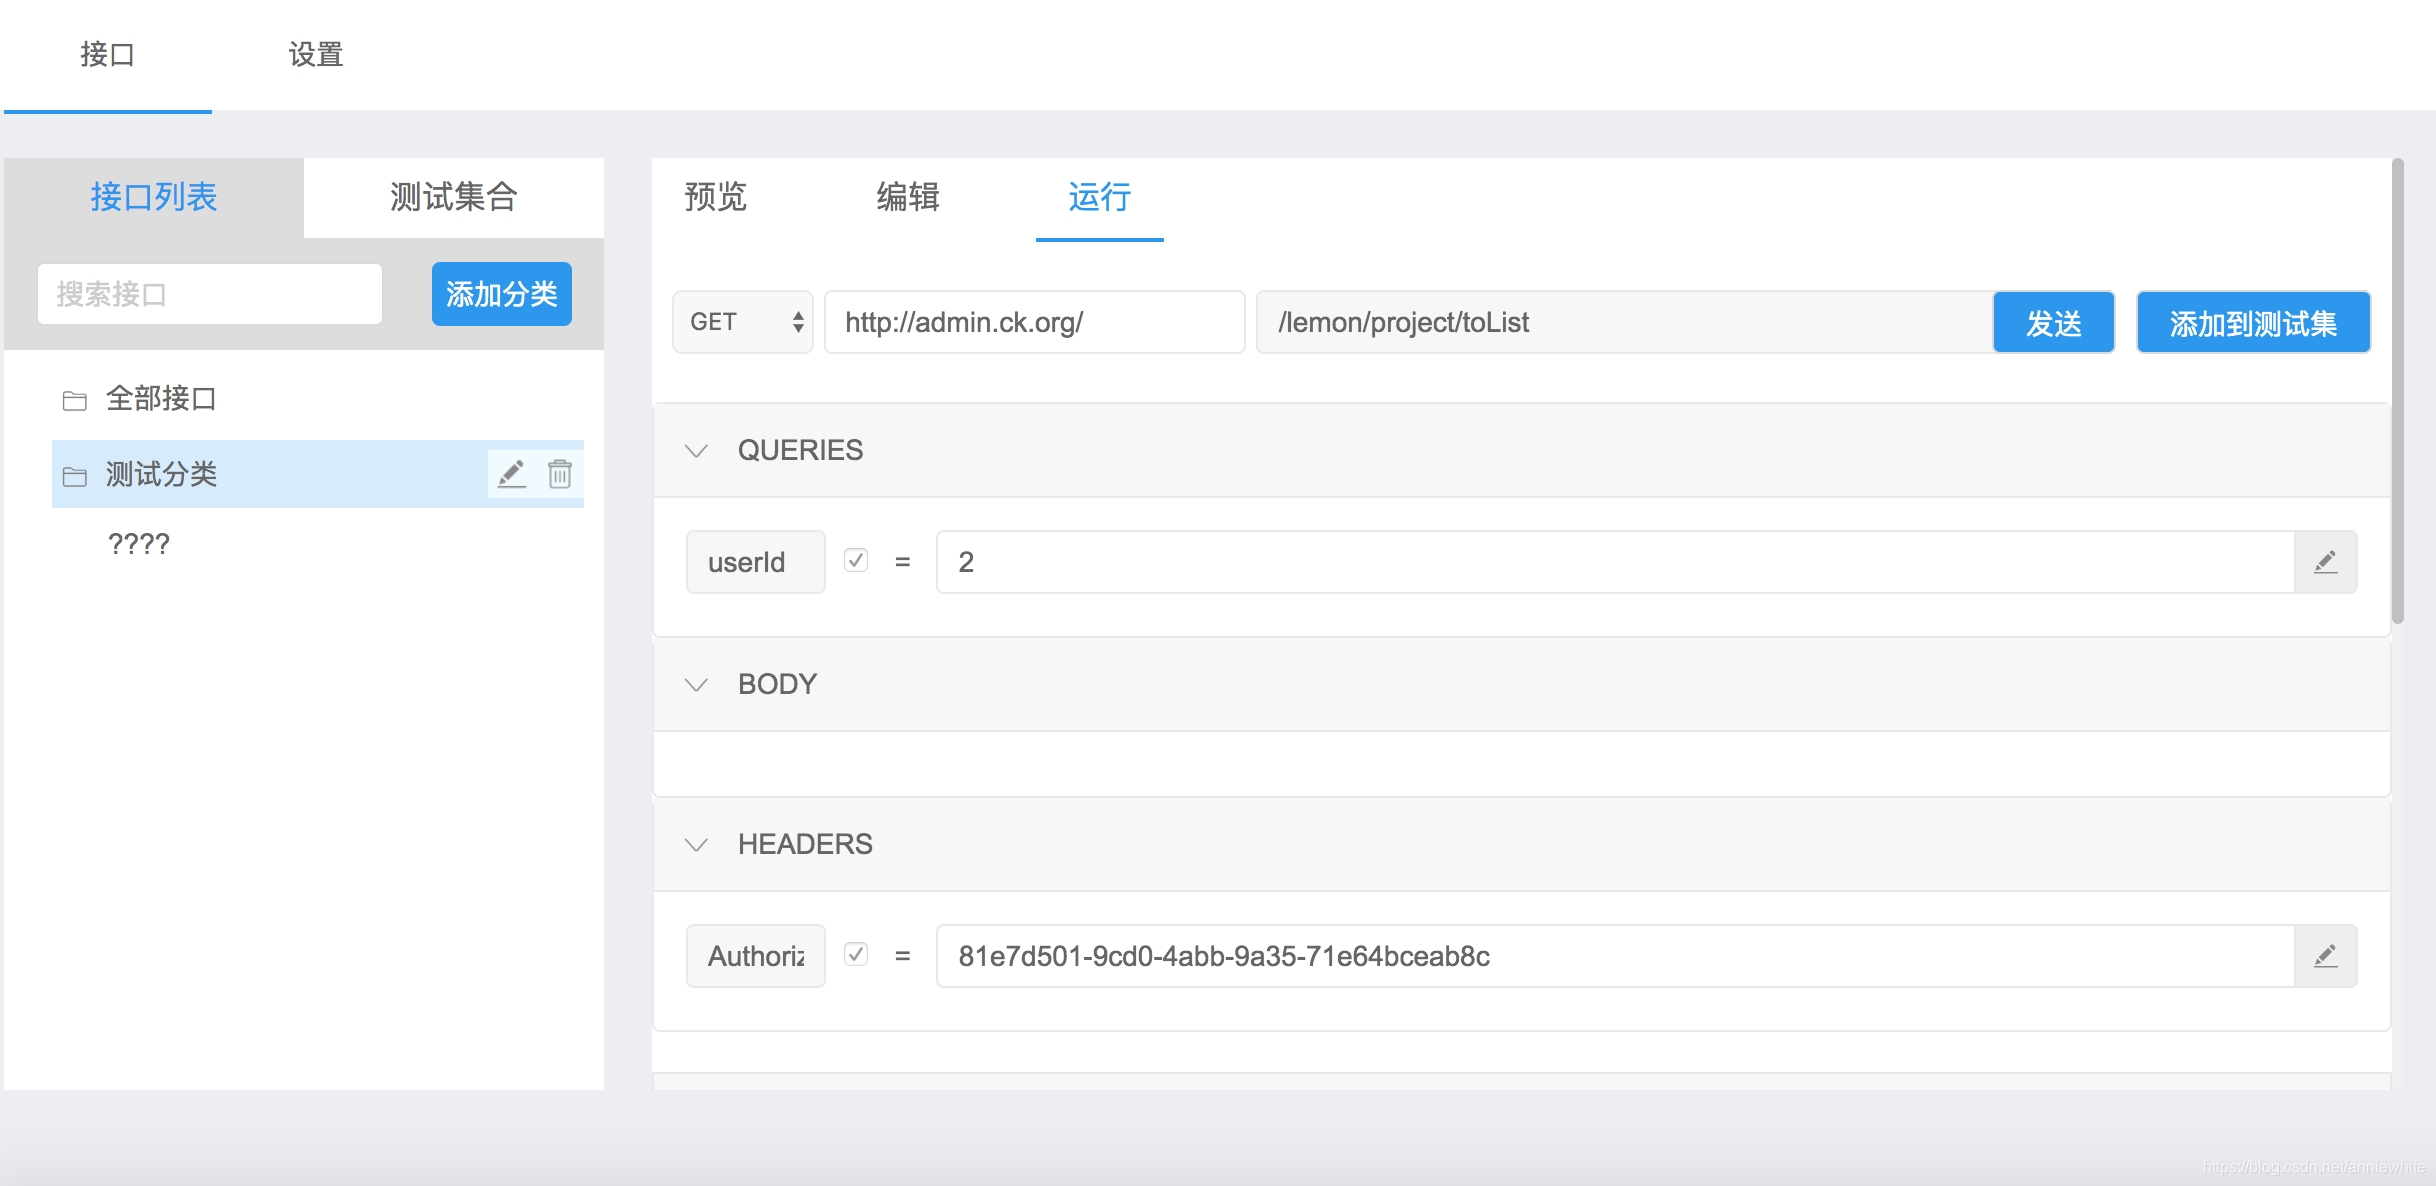Click the http://admin.ck.org/ base URL field

coord(1035,322)
